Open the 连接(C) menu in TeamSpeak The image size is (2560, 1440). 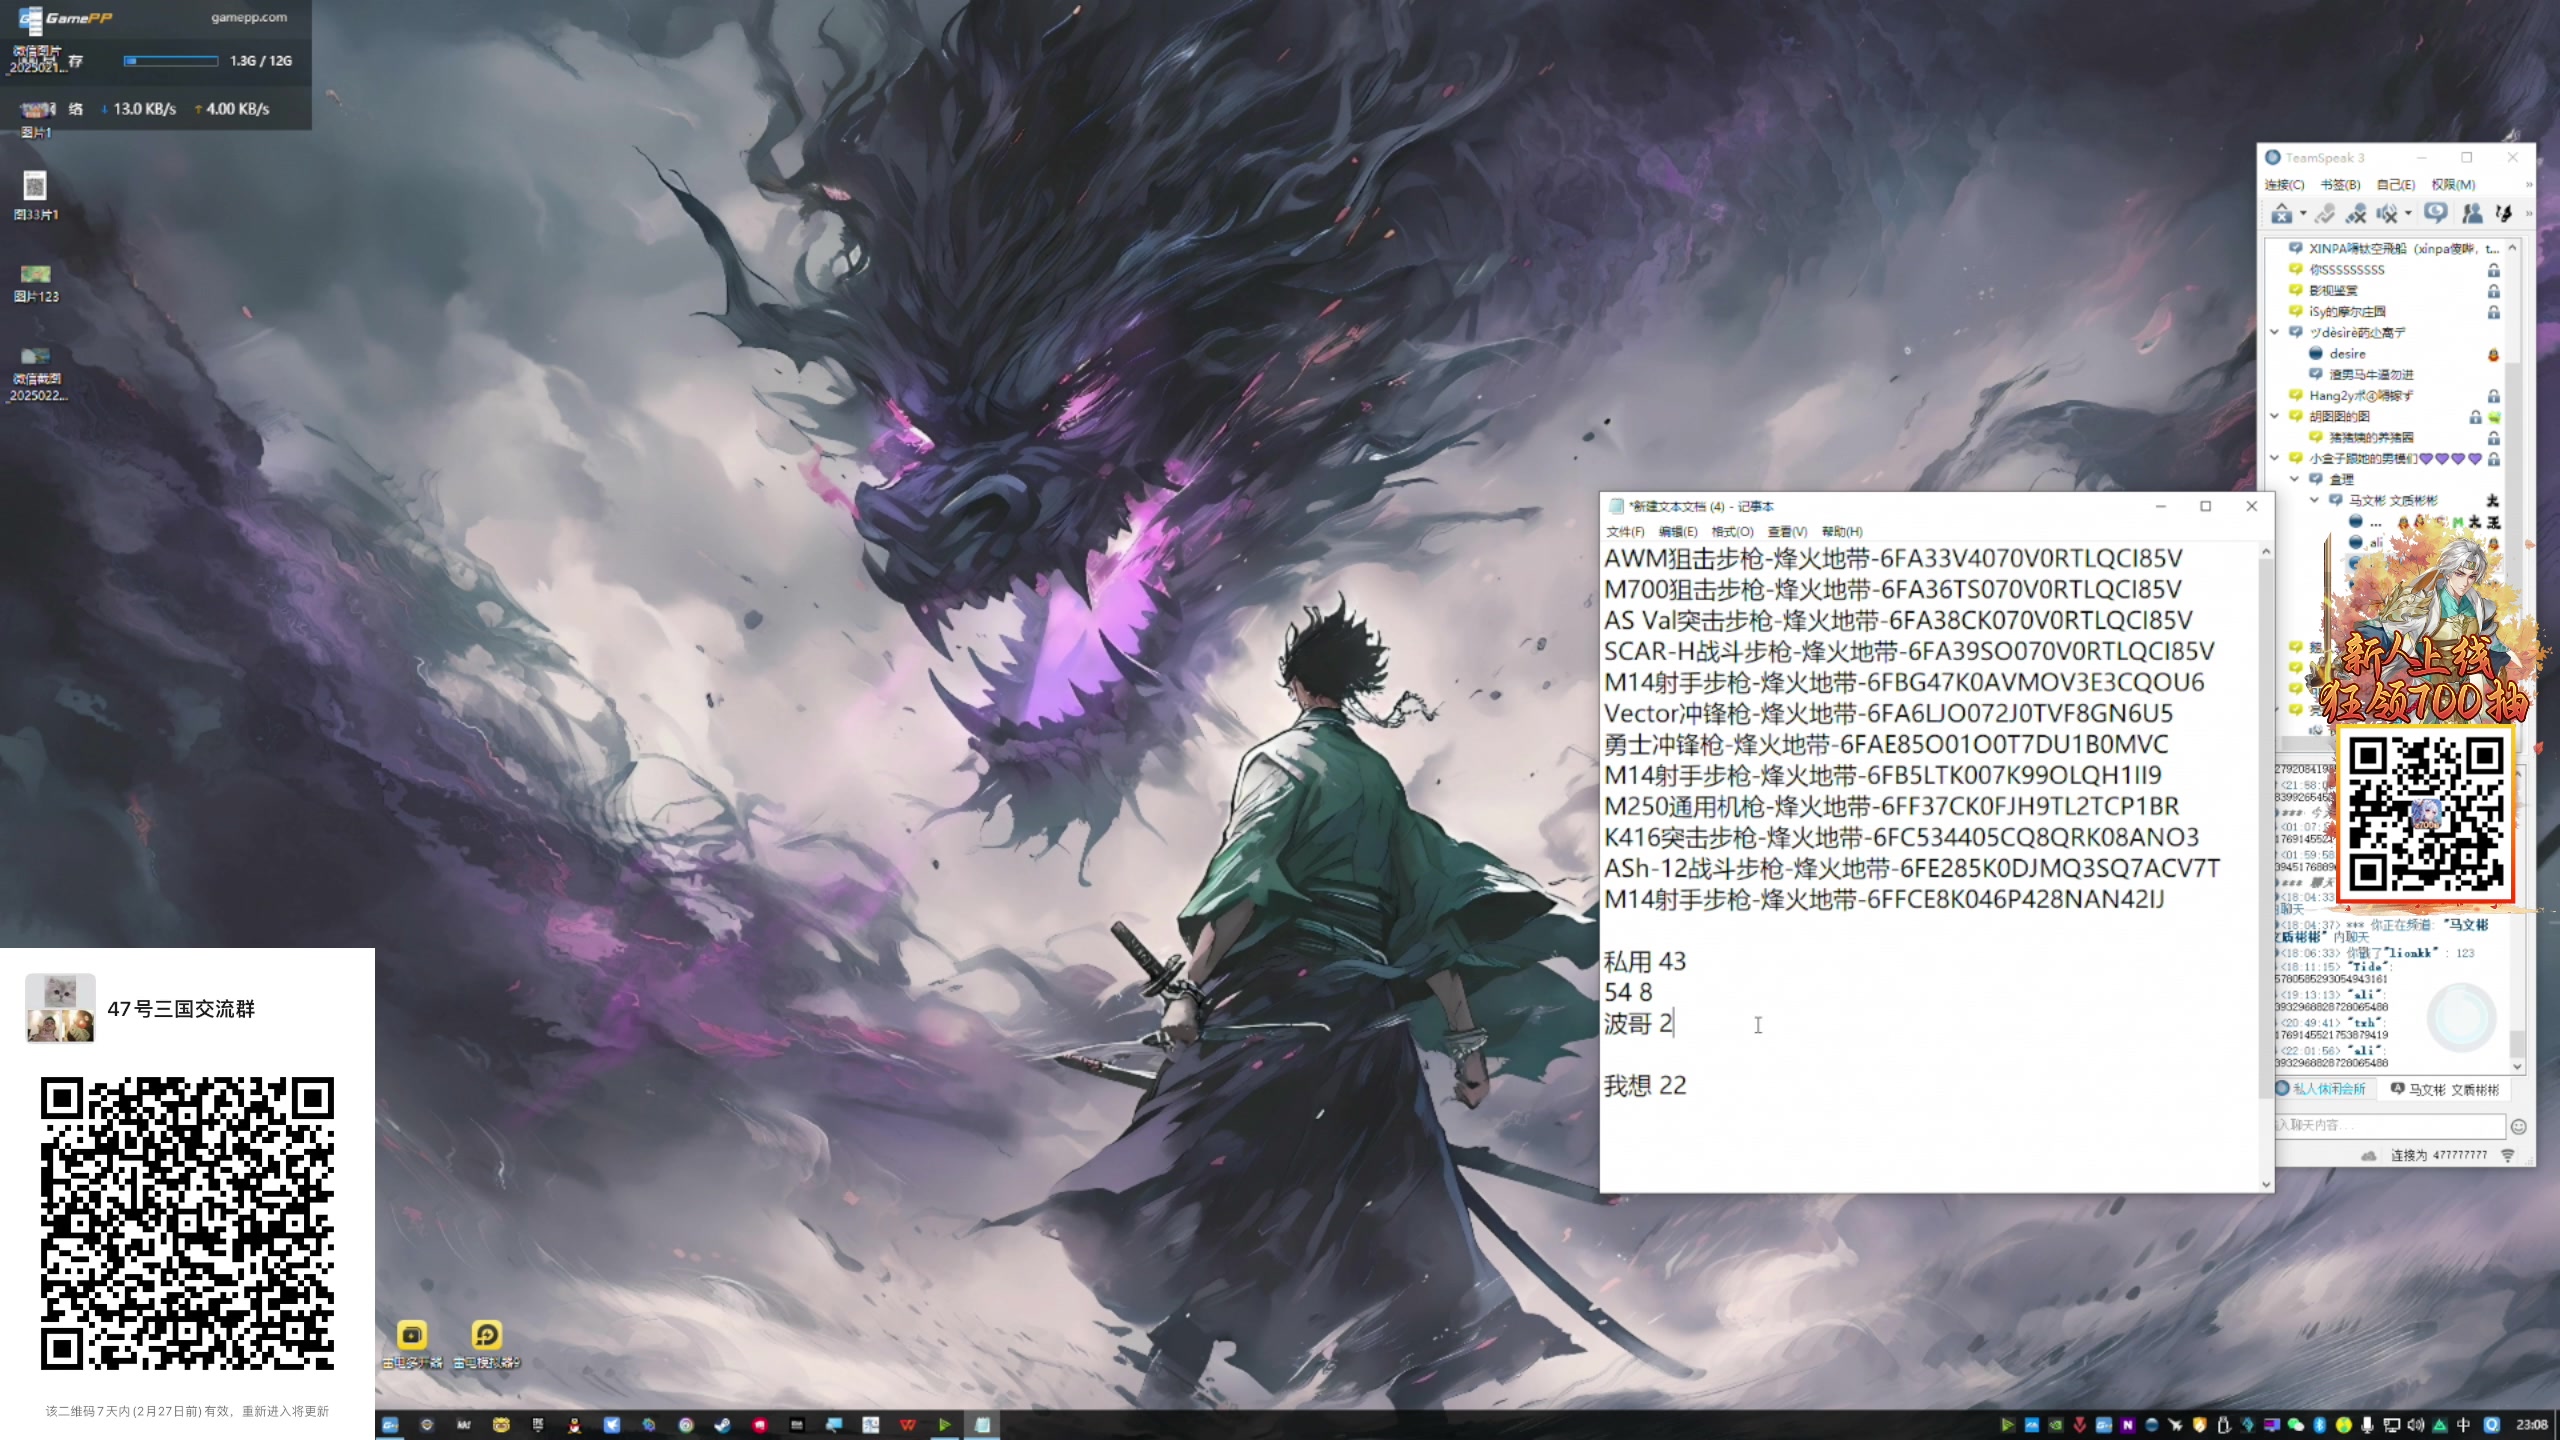2284,184
